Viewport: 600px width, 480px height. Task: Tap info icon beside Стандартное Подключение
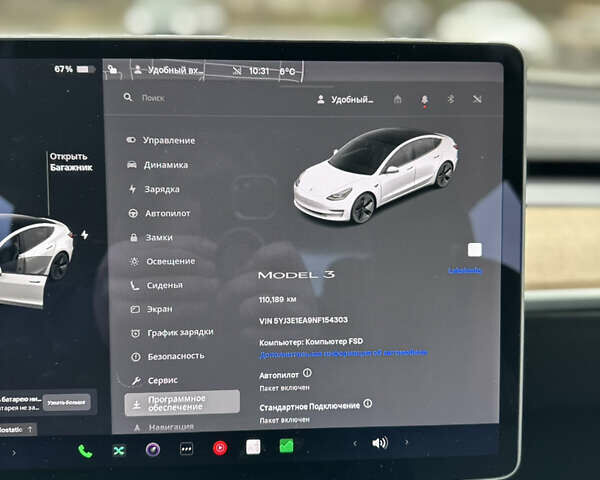(368, 404)
